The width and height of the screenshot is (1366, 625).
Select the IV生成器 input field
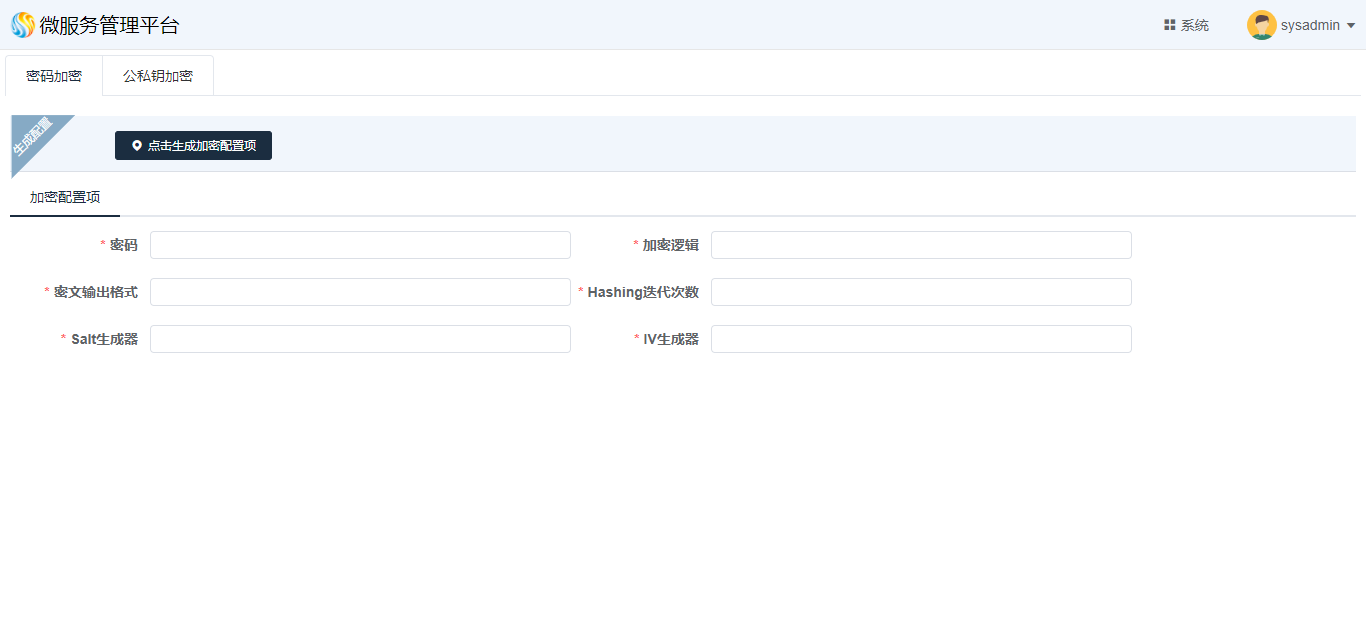point(921,339)
